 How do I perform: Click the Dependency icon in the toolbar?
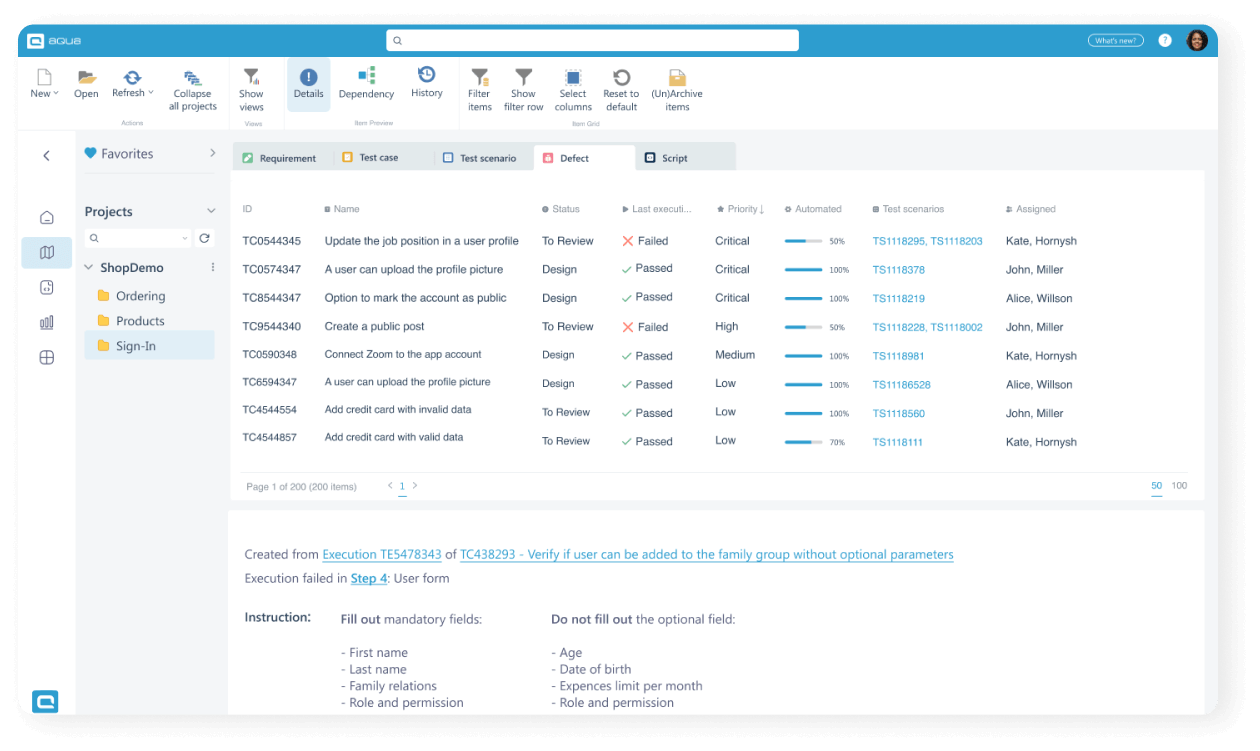point(366,85)
